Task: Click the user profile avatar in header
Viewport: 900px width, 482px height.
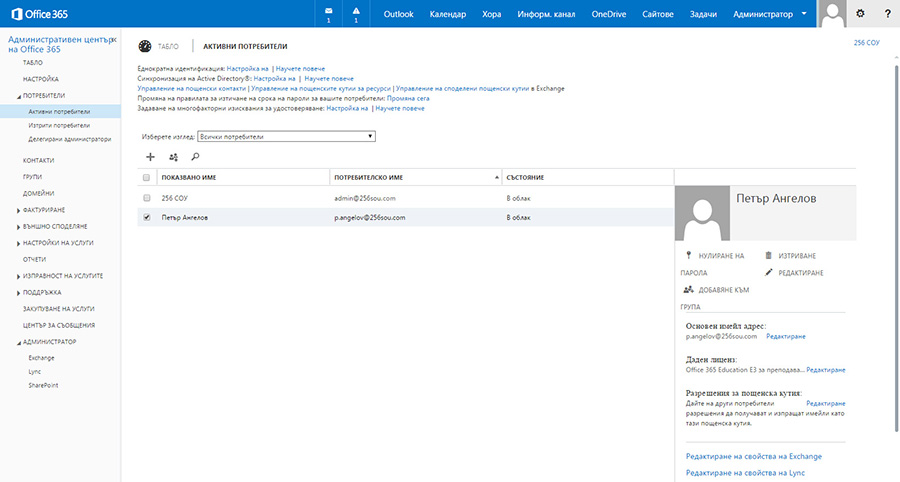Action: coord(832,14)
